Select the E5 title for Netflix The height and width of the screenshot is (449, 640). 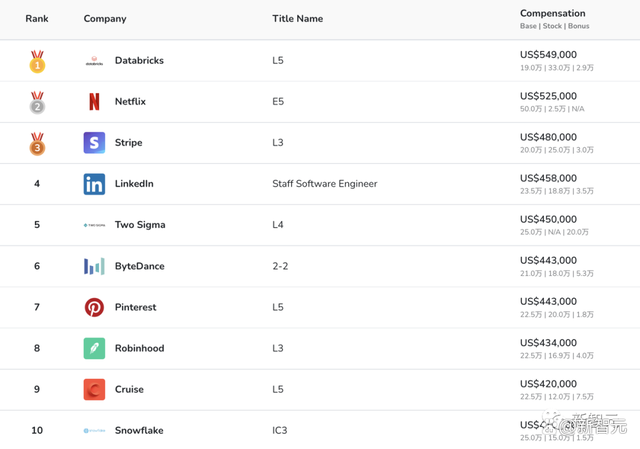point(278,102)
